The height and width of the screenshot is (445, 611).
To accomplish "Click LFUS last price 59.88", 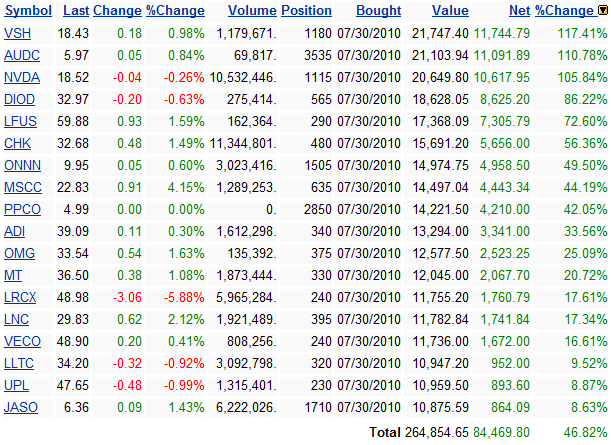I will (73, 122).
